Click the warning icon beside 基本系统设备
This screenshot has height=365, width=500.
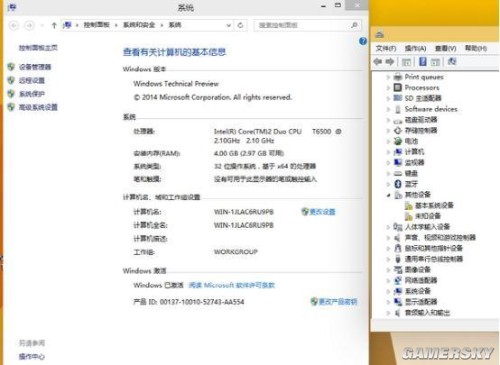click(409, 206)
